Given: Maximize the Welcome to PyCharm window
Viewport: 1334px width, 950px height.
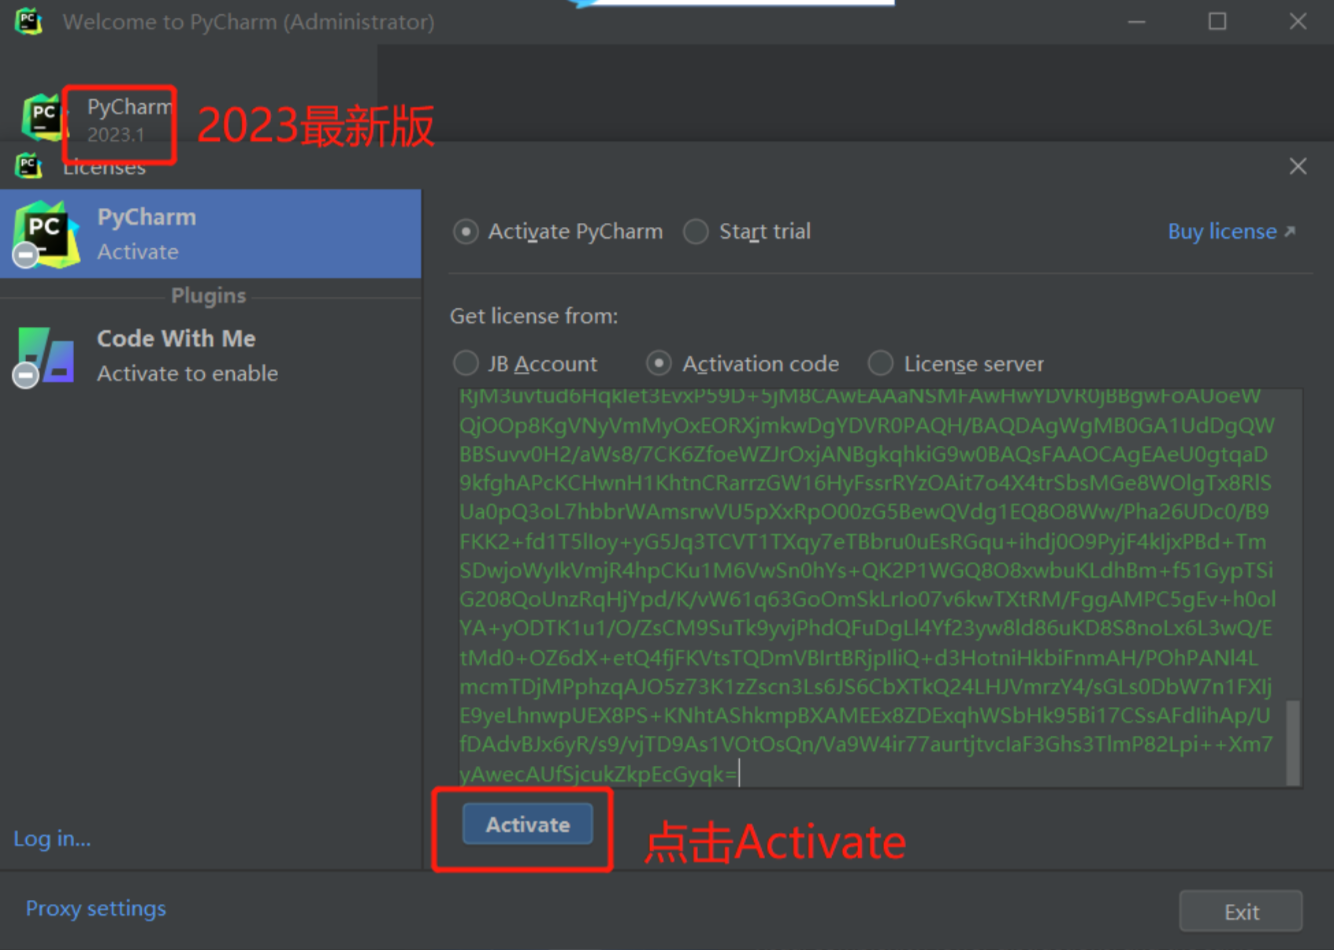Looking at the screenshot, I should click(x=1217, y=21).
